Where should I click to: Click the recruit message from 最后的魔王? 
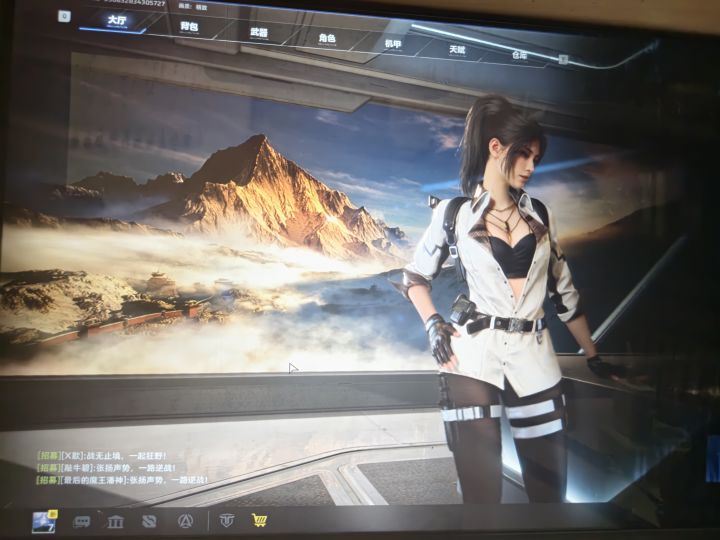(122, 480)
